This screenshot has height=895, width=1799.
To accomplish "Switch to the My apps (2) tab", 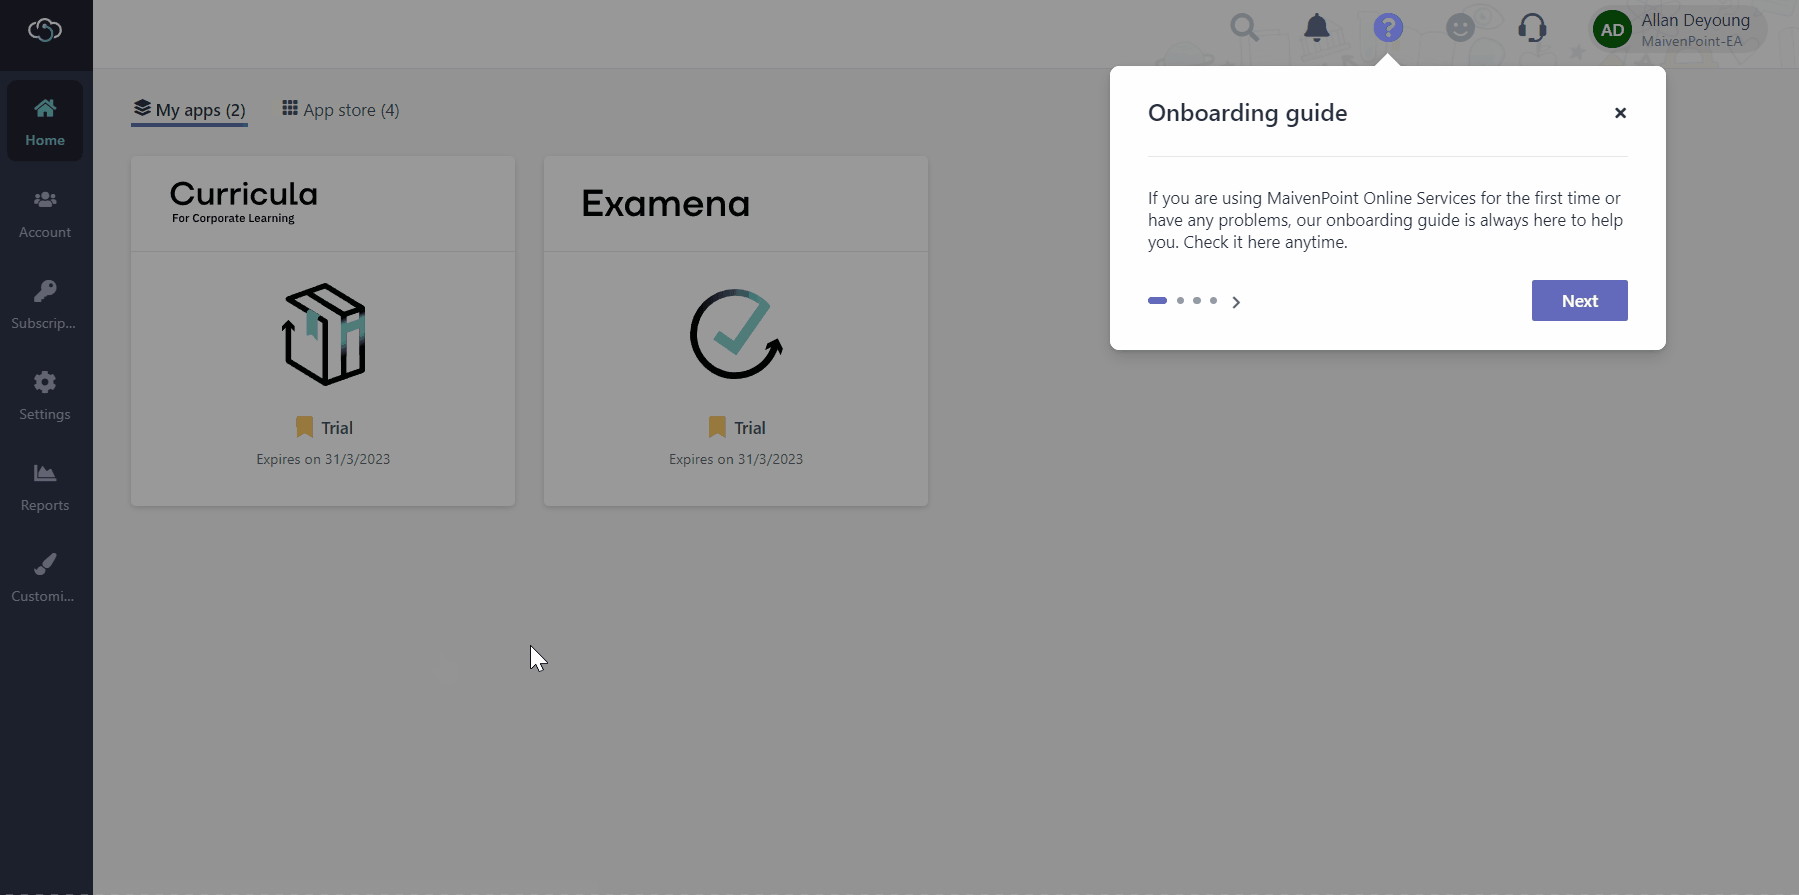I will [x=189, y=110].
